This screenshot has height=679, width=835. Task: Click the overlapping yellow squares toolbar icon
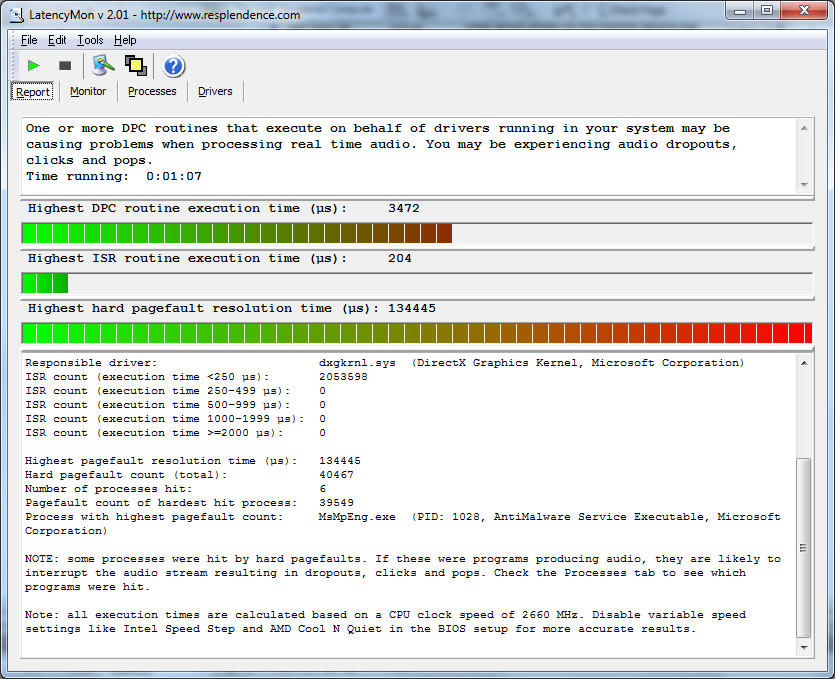[x=135, y=66]
